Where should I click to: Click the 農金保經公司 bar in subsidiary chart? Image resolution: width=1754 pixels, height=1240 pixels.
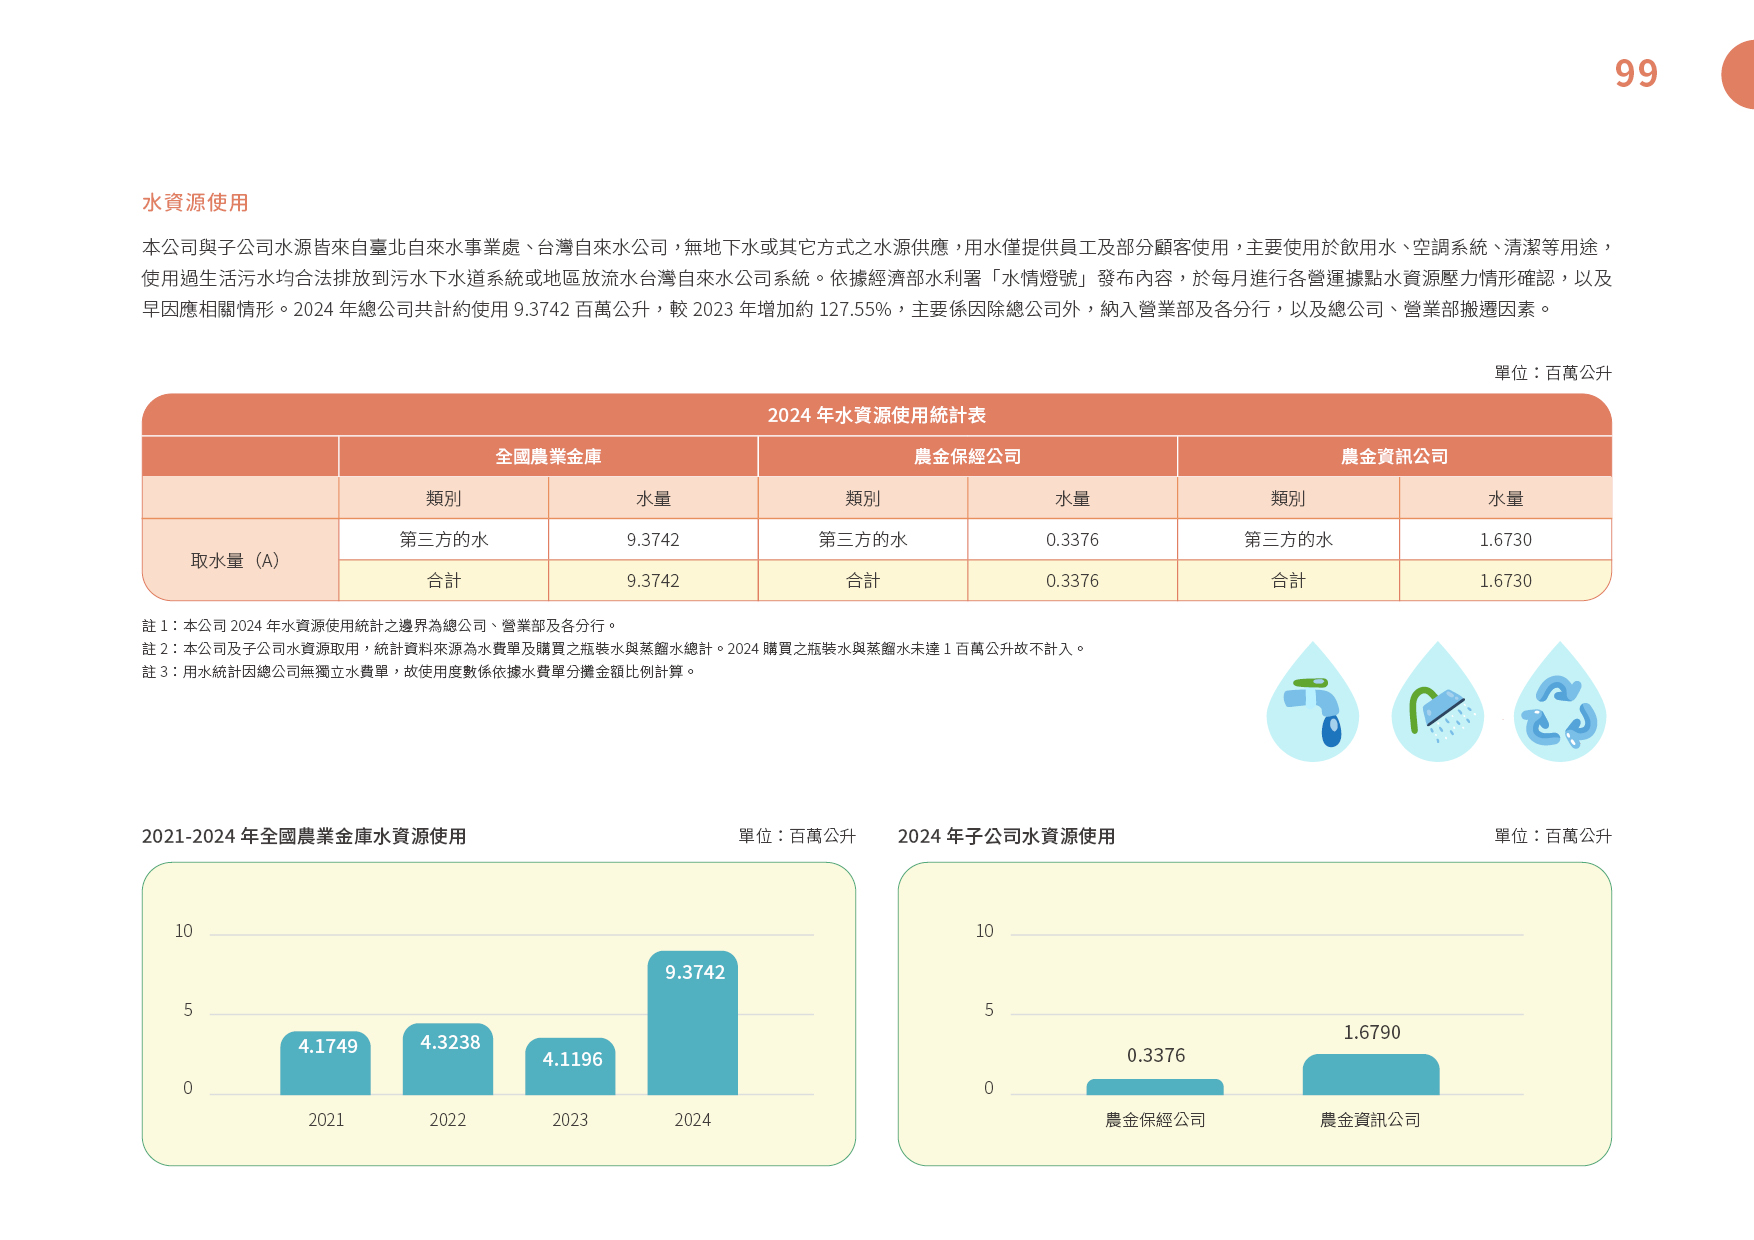click(1155, 1087)
